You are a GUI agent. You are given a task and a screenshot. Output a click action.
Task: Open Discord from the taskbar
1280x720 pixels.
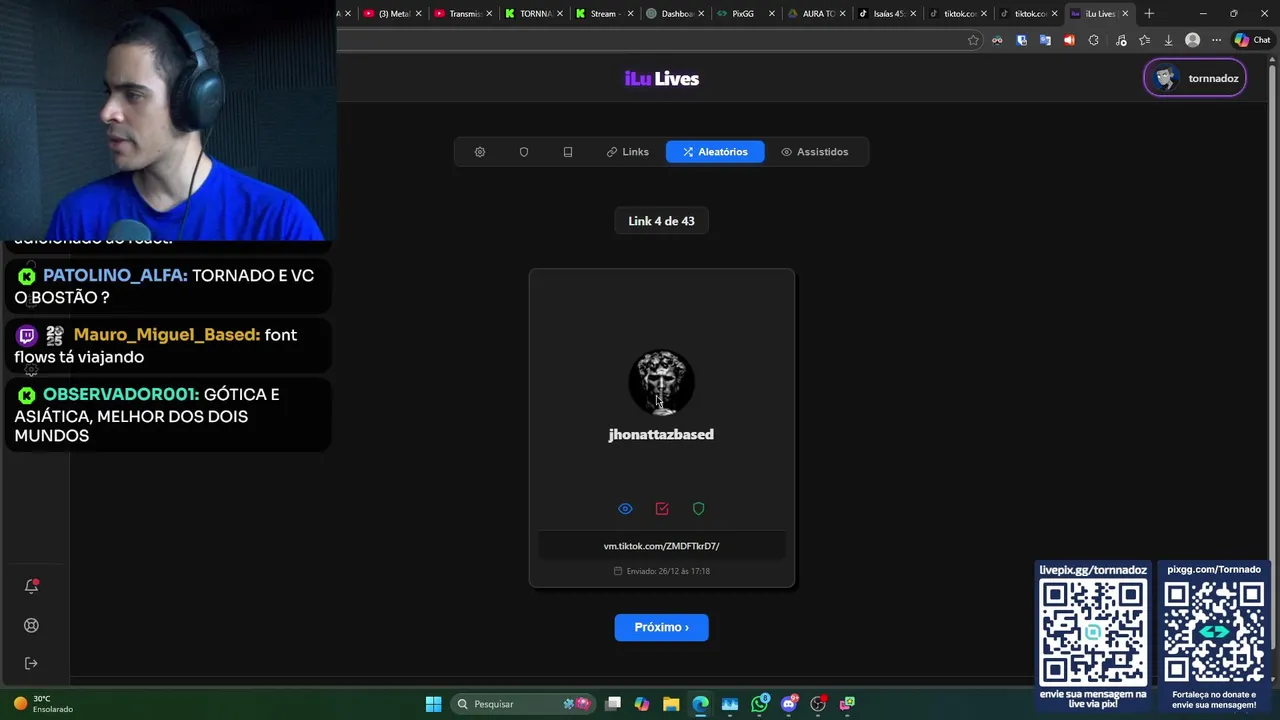tap(789, 704)
